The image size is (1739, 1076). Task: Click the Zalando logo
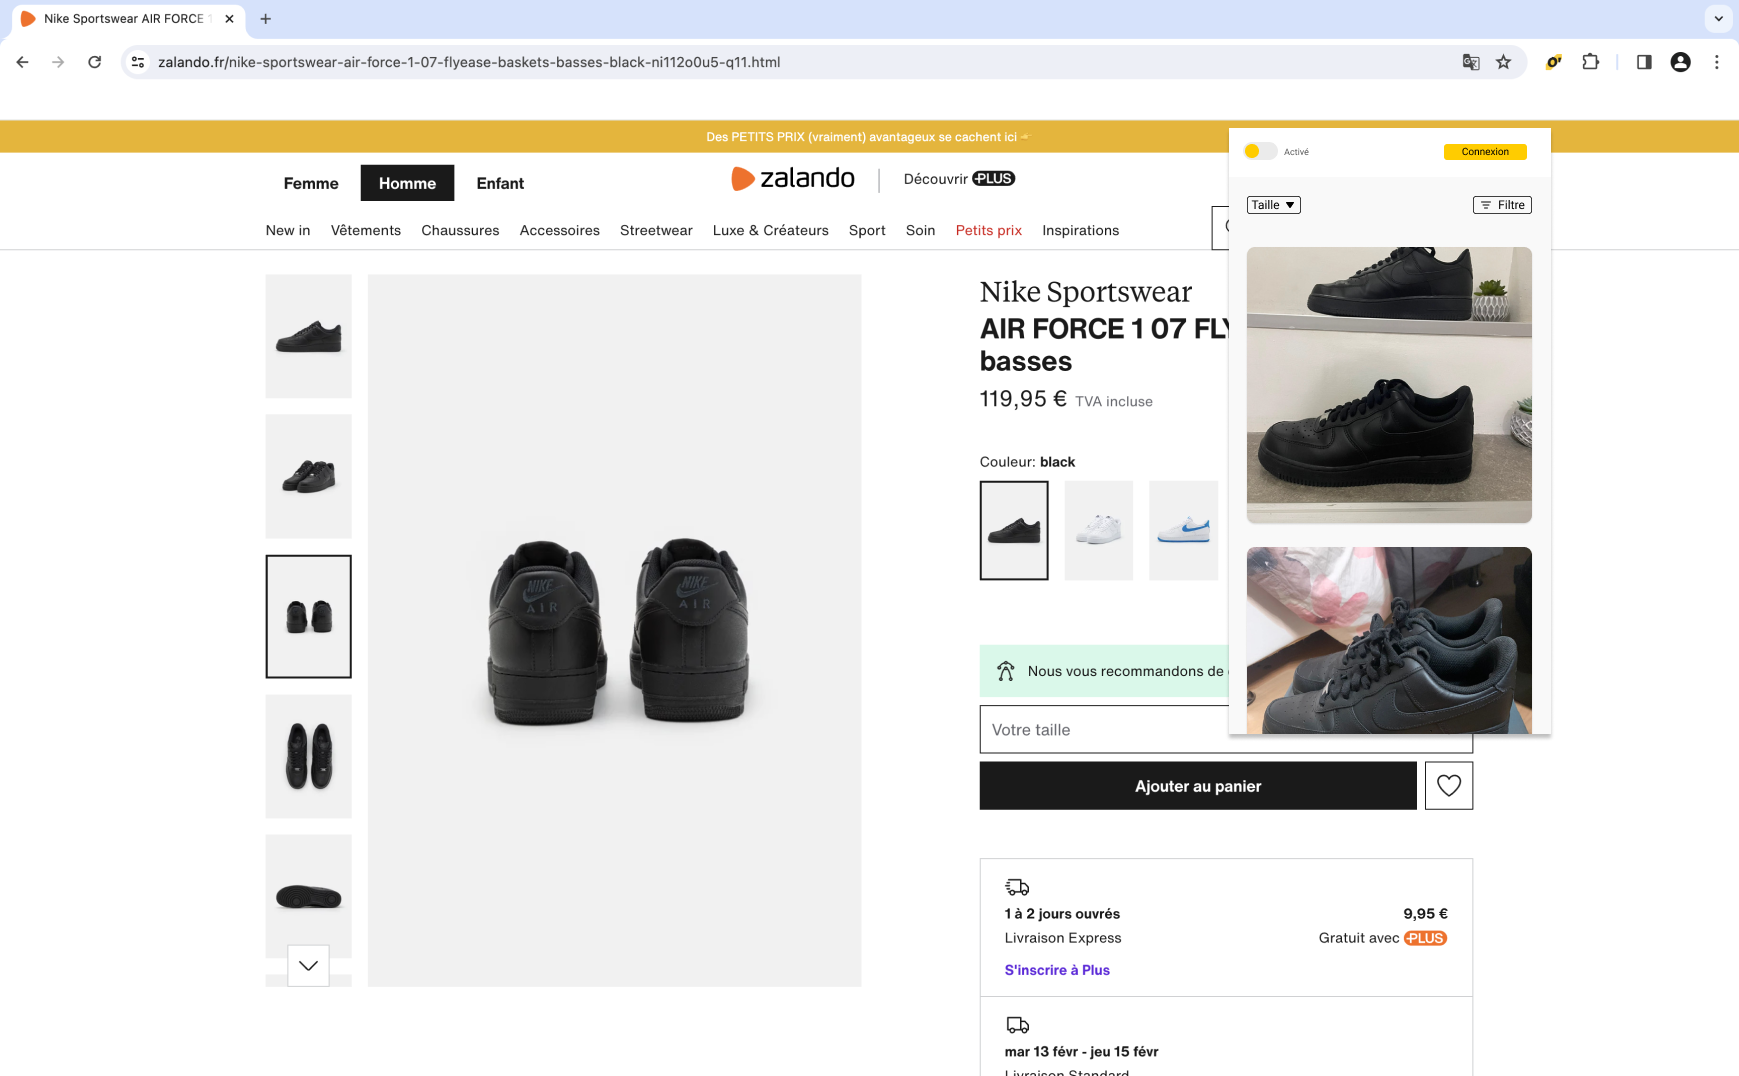click(793, 179)
